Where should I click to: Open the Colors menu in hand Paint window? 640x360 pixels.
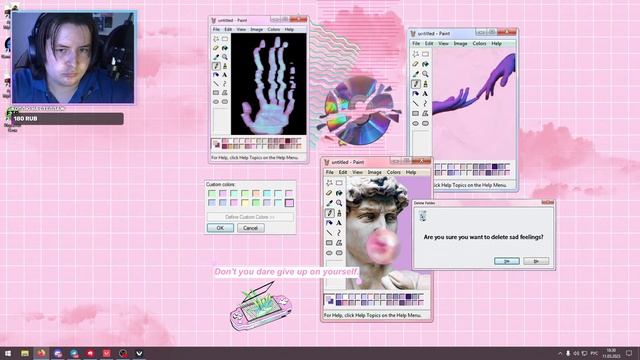(x=273, y=29)
